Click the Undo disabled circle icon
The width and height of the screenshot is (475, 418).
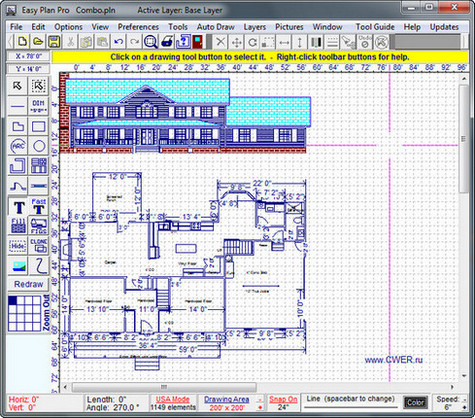(x=365, y=42)
